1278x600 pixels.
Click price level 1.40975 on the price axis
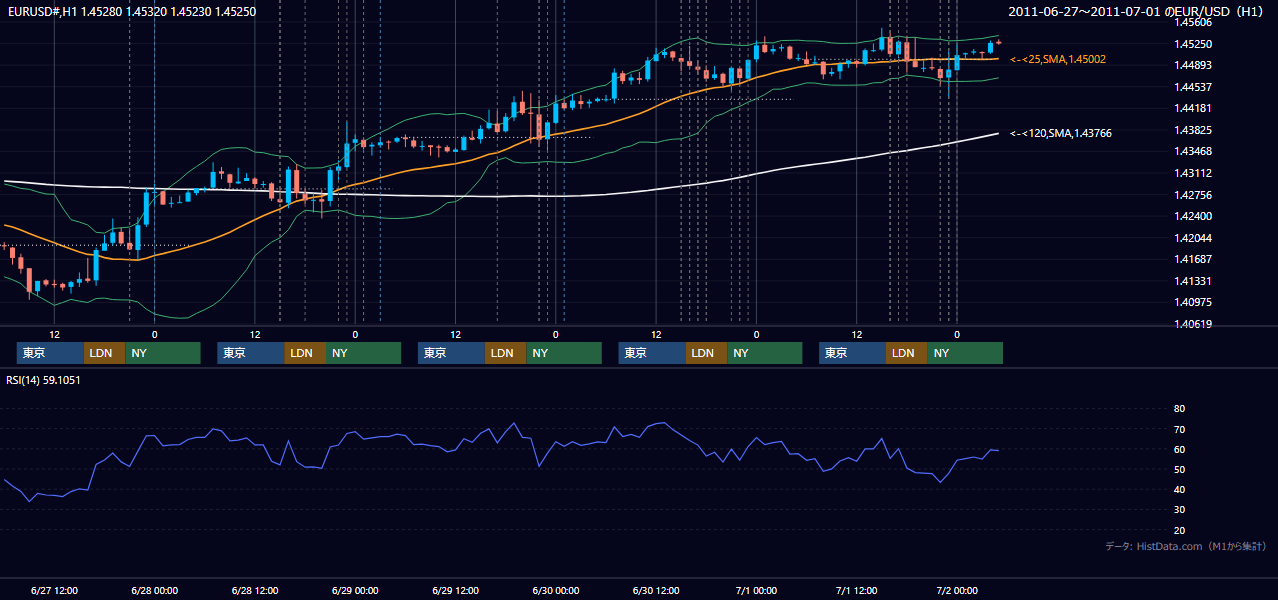tap(1192, 302)
